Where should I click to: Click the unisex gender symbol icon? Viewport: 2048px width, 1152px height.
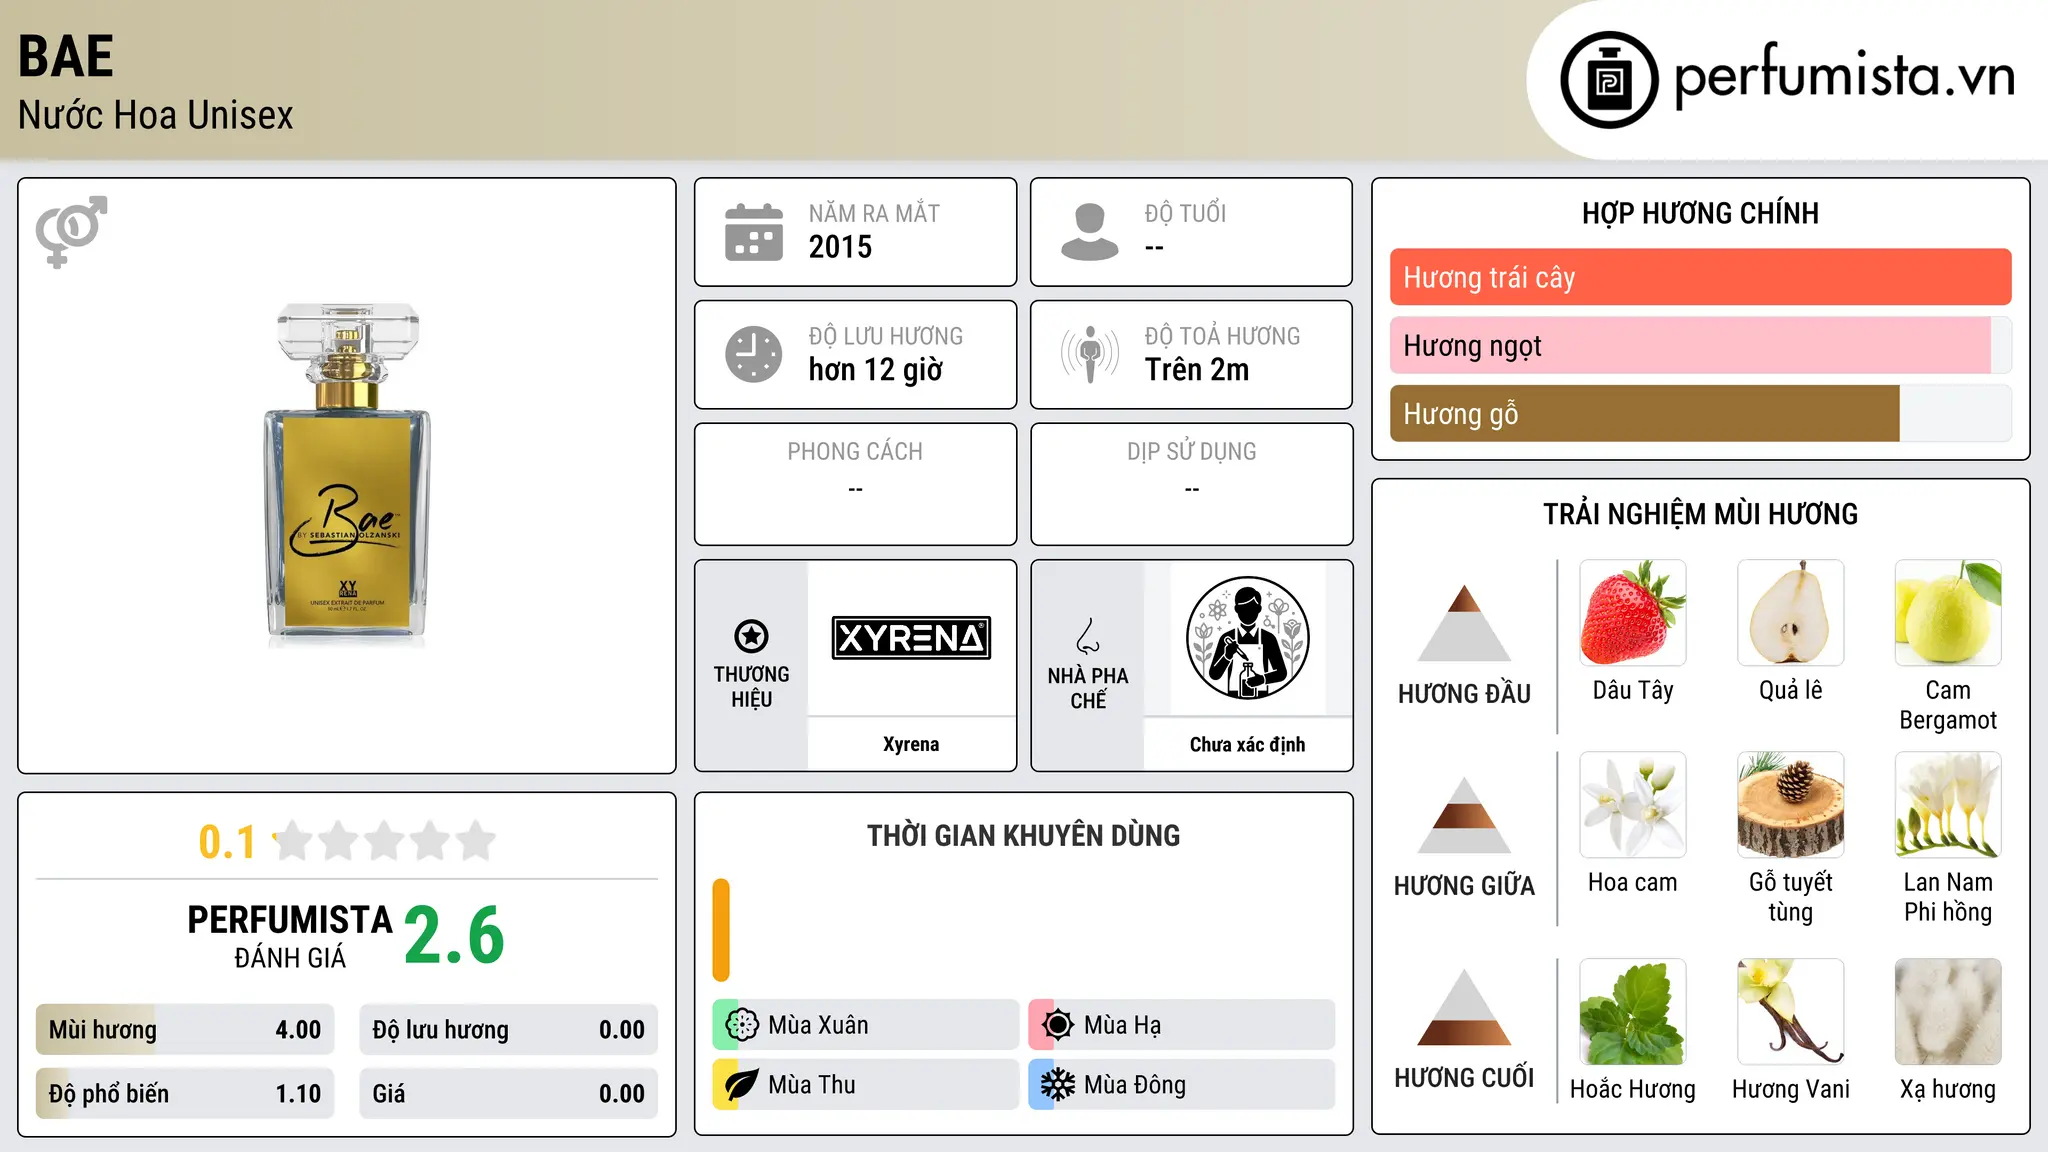(71, 232)
